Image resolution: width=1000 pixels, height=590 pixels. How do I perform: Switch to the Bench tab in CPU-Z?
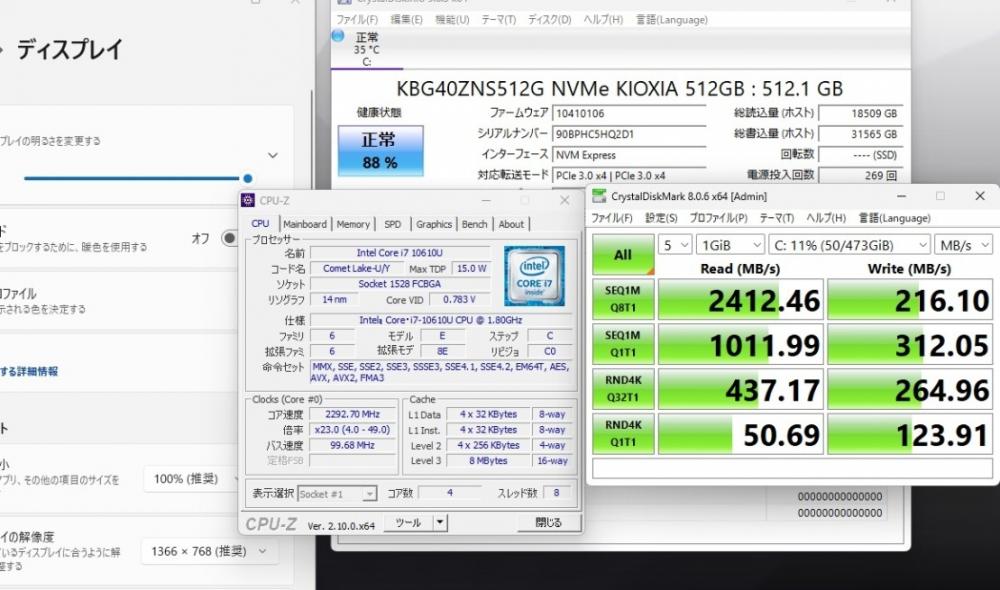[474, 224]
